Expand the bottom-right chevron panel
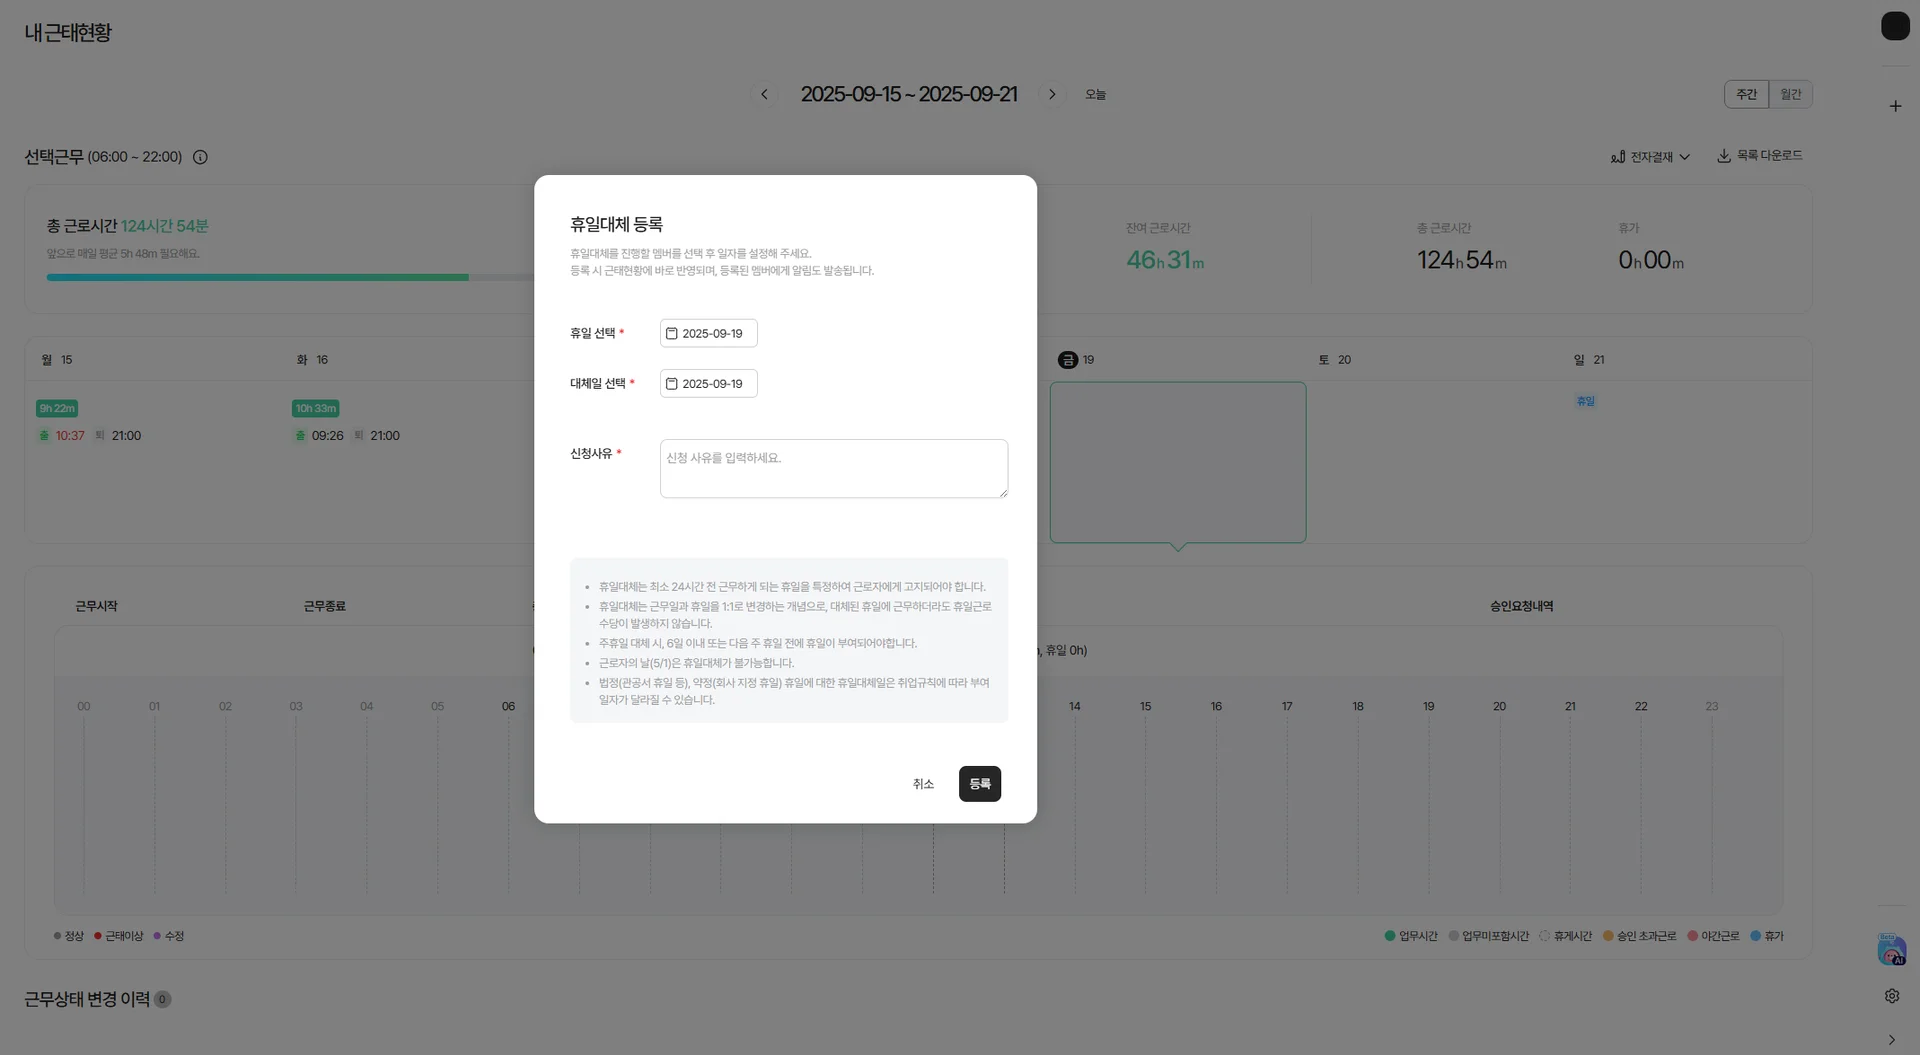 (x=1892, y=1039)
